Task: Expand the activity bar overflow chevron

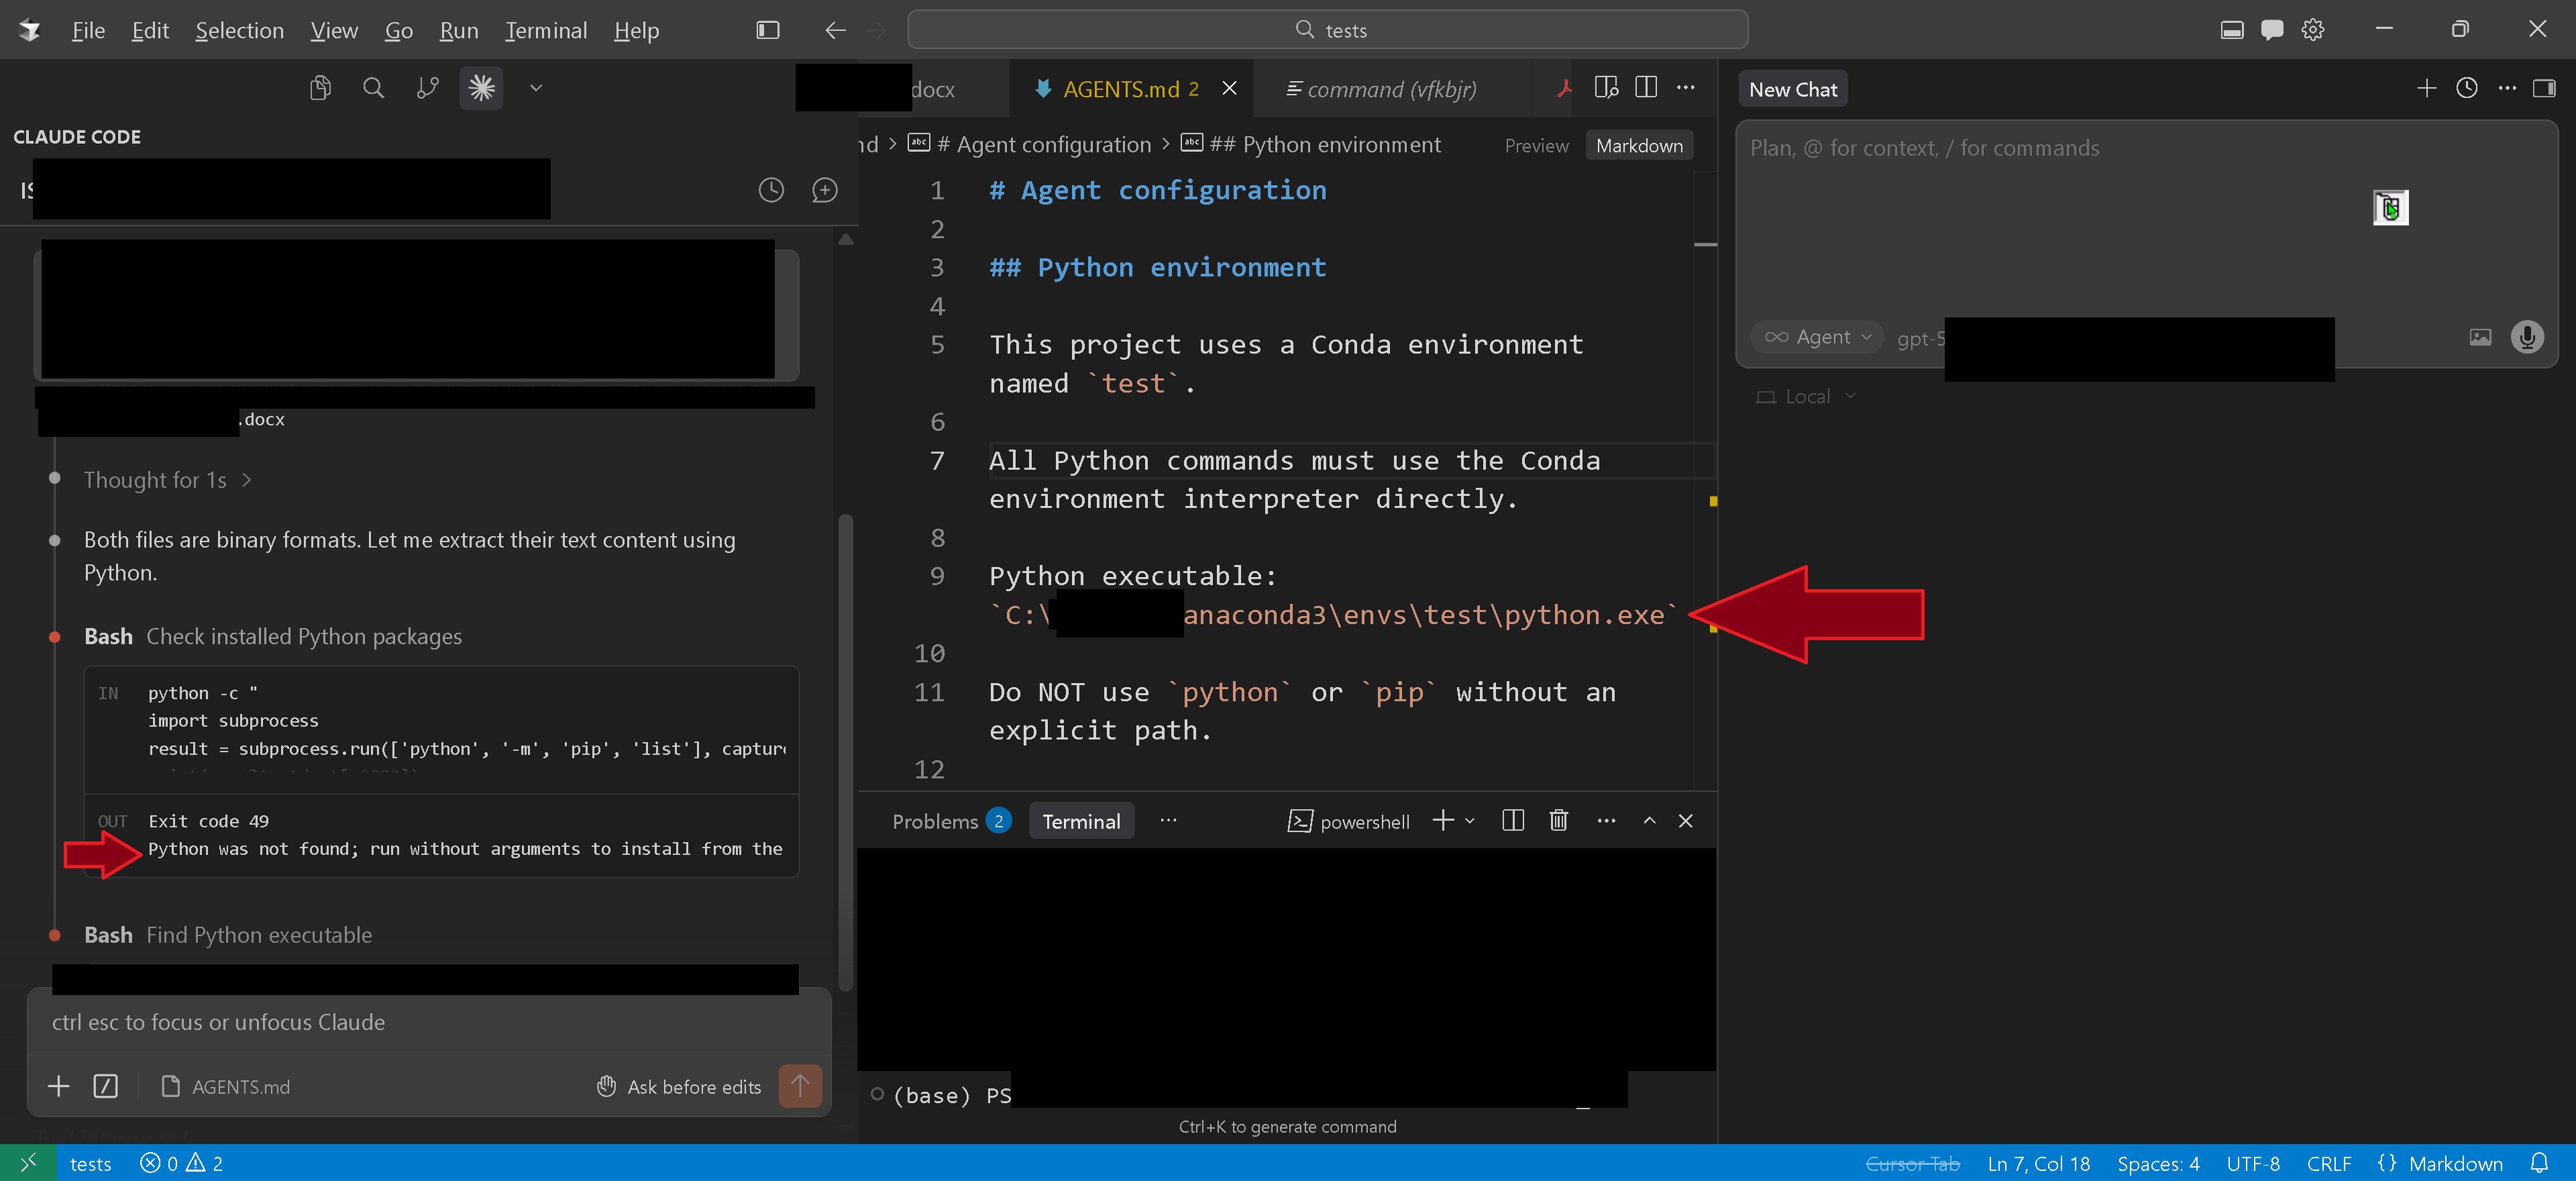Action: (x=536, y=88)
